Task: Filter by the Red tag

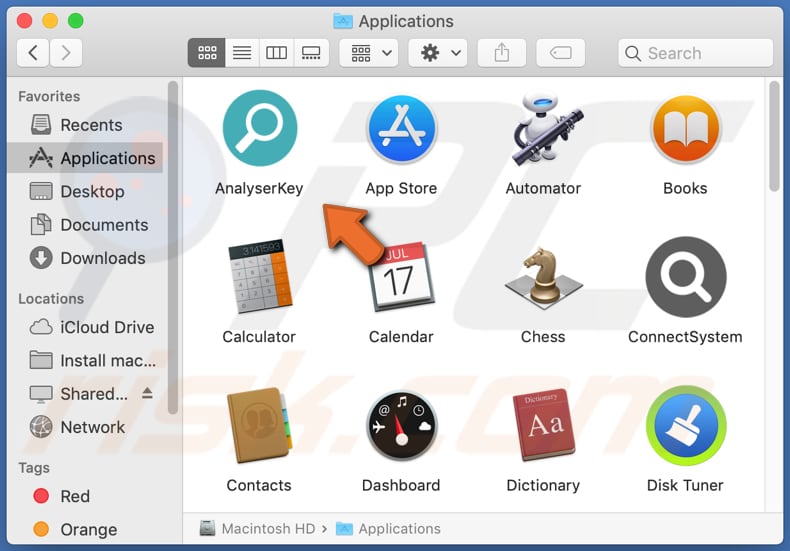Action: click(85, 496)
